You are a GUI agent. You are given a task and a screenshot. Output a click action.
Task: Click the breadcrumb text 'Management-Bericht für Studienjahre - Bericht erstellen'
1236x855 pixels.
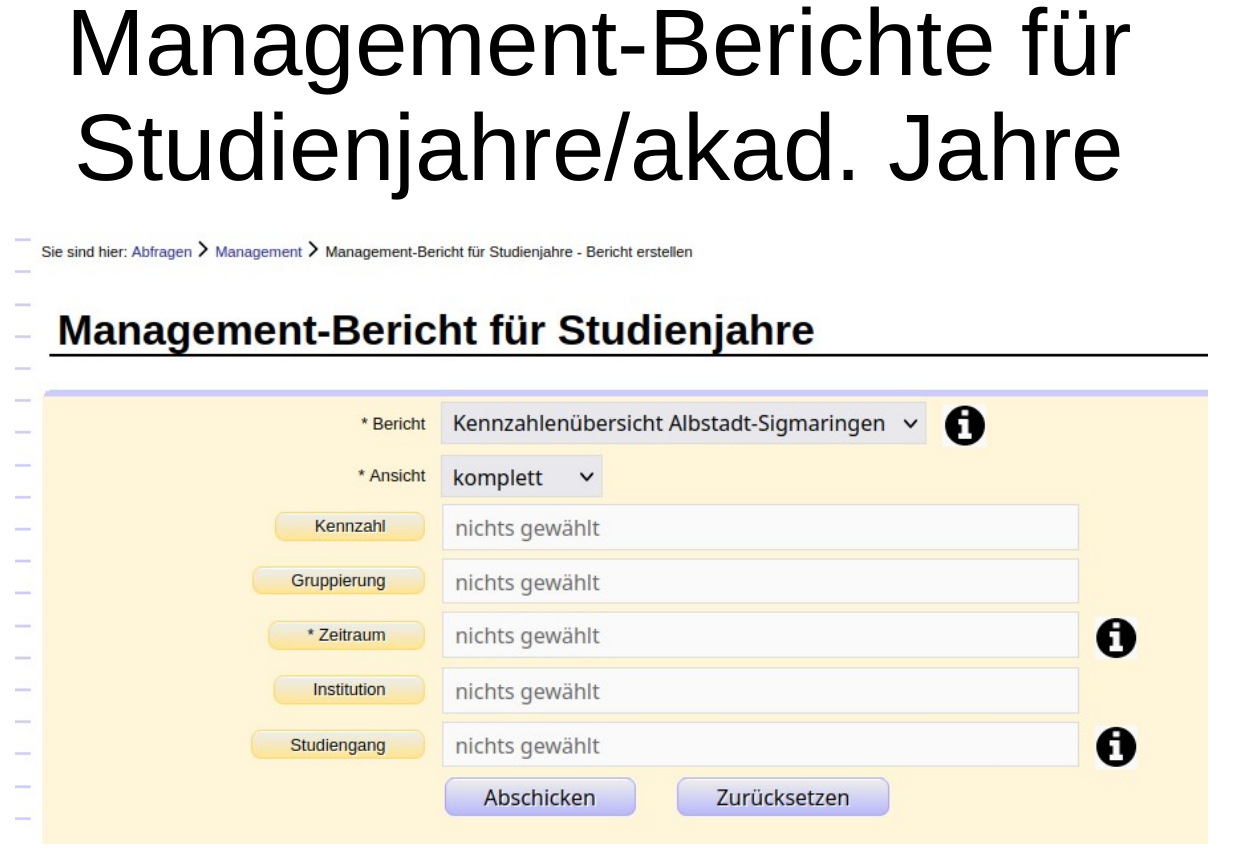(x=509, y=252)
